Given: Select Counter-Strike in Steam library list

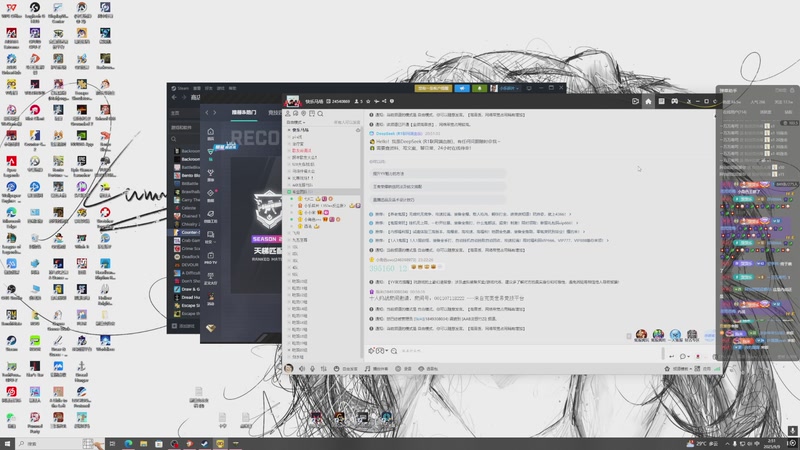Looking at the screenshot, I should 187,232.
